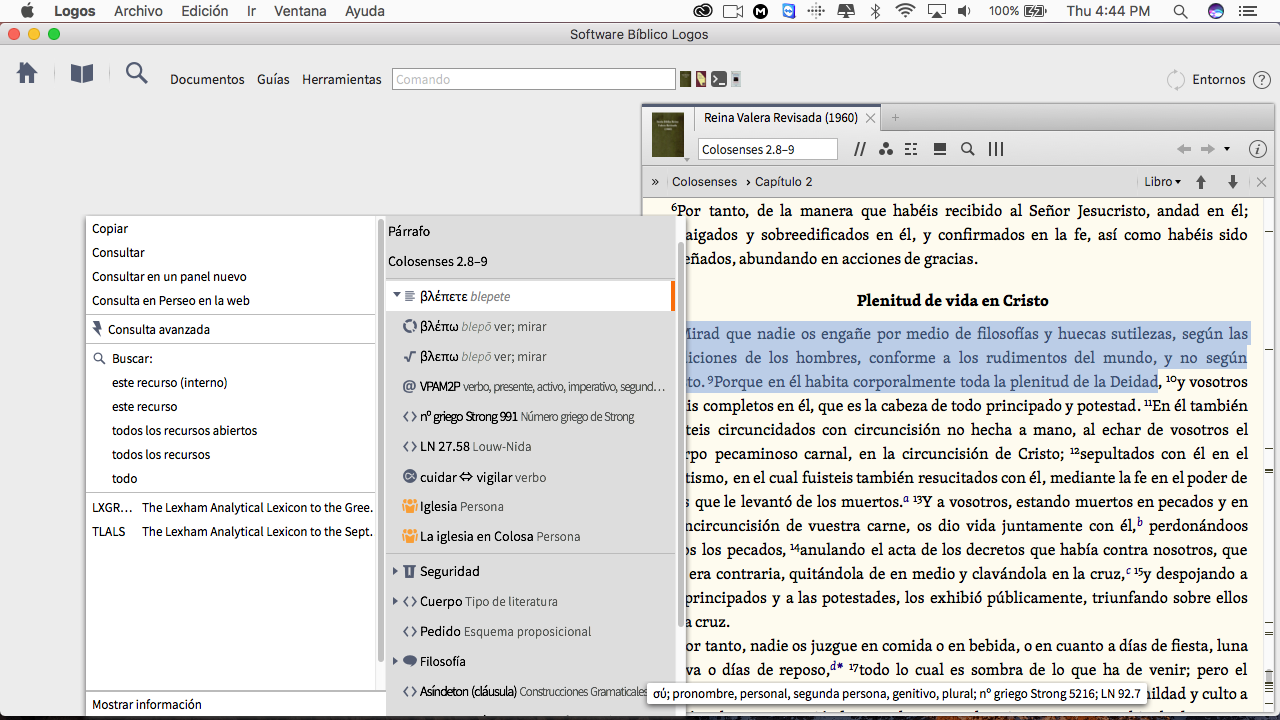This screenshot has width=1280, height=720.
Task: Open the resource cover panel menu
Action: click(668, 135)
